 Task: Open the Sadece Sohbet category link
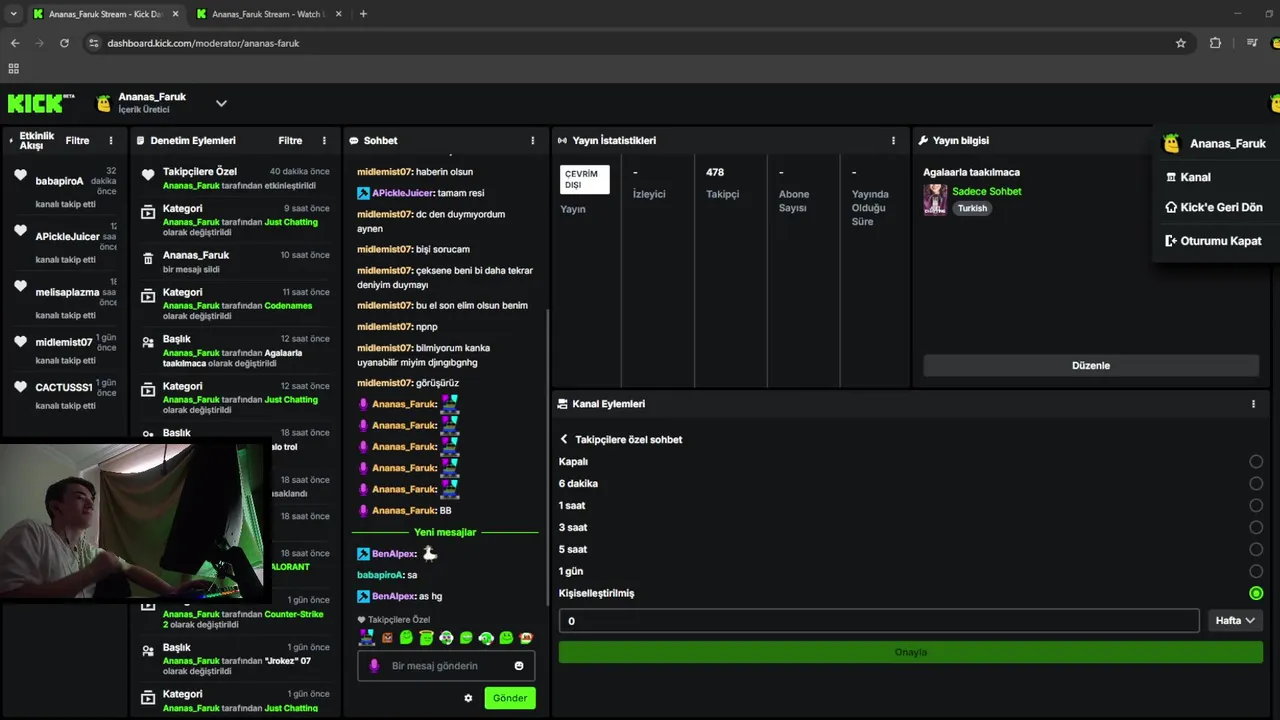(986, 191)
